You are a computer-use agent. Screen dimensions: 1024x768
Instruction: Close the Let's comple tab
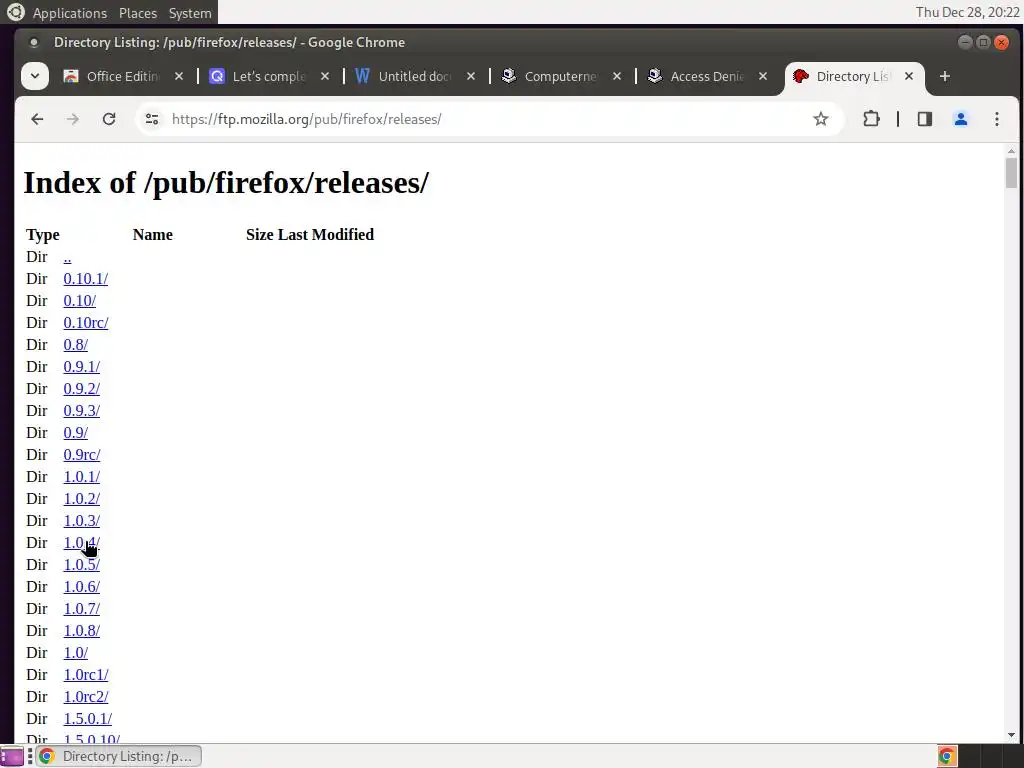tap(325, 76)
